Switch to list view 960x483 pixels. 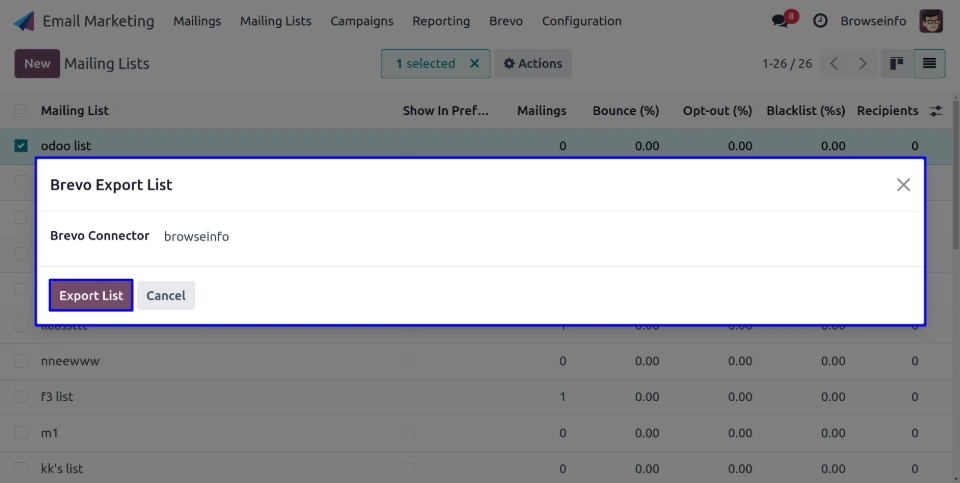click(929, 64)
